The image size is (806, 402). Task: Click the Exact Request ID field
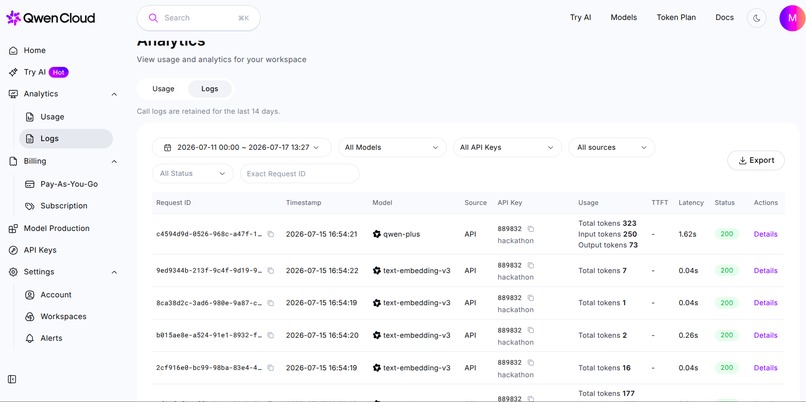[x=300, y=174]
